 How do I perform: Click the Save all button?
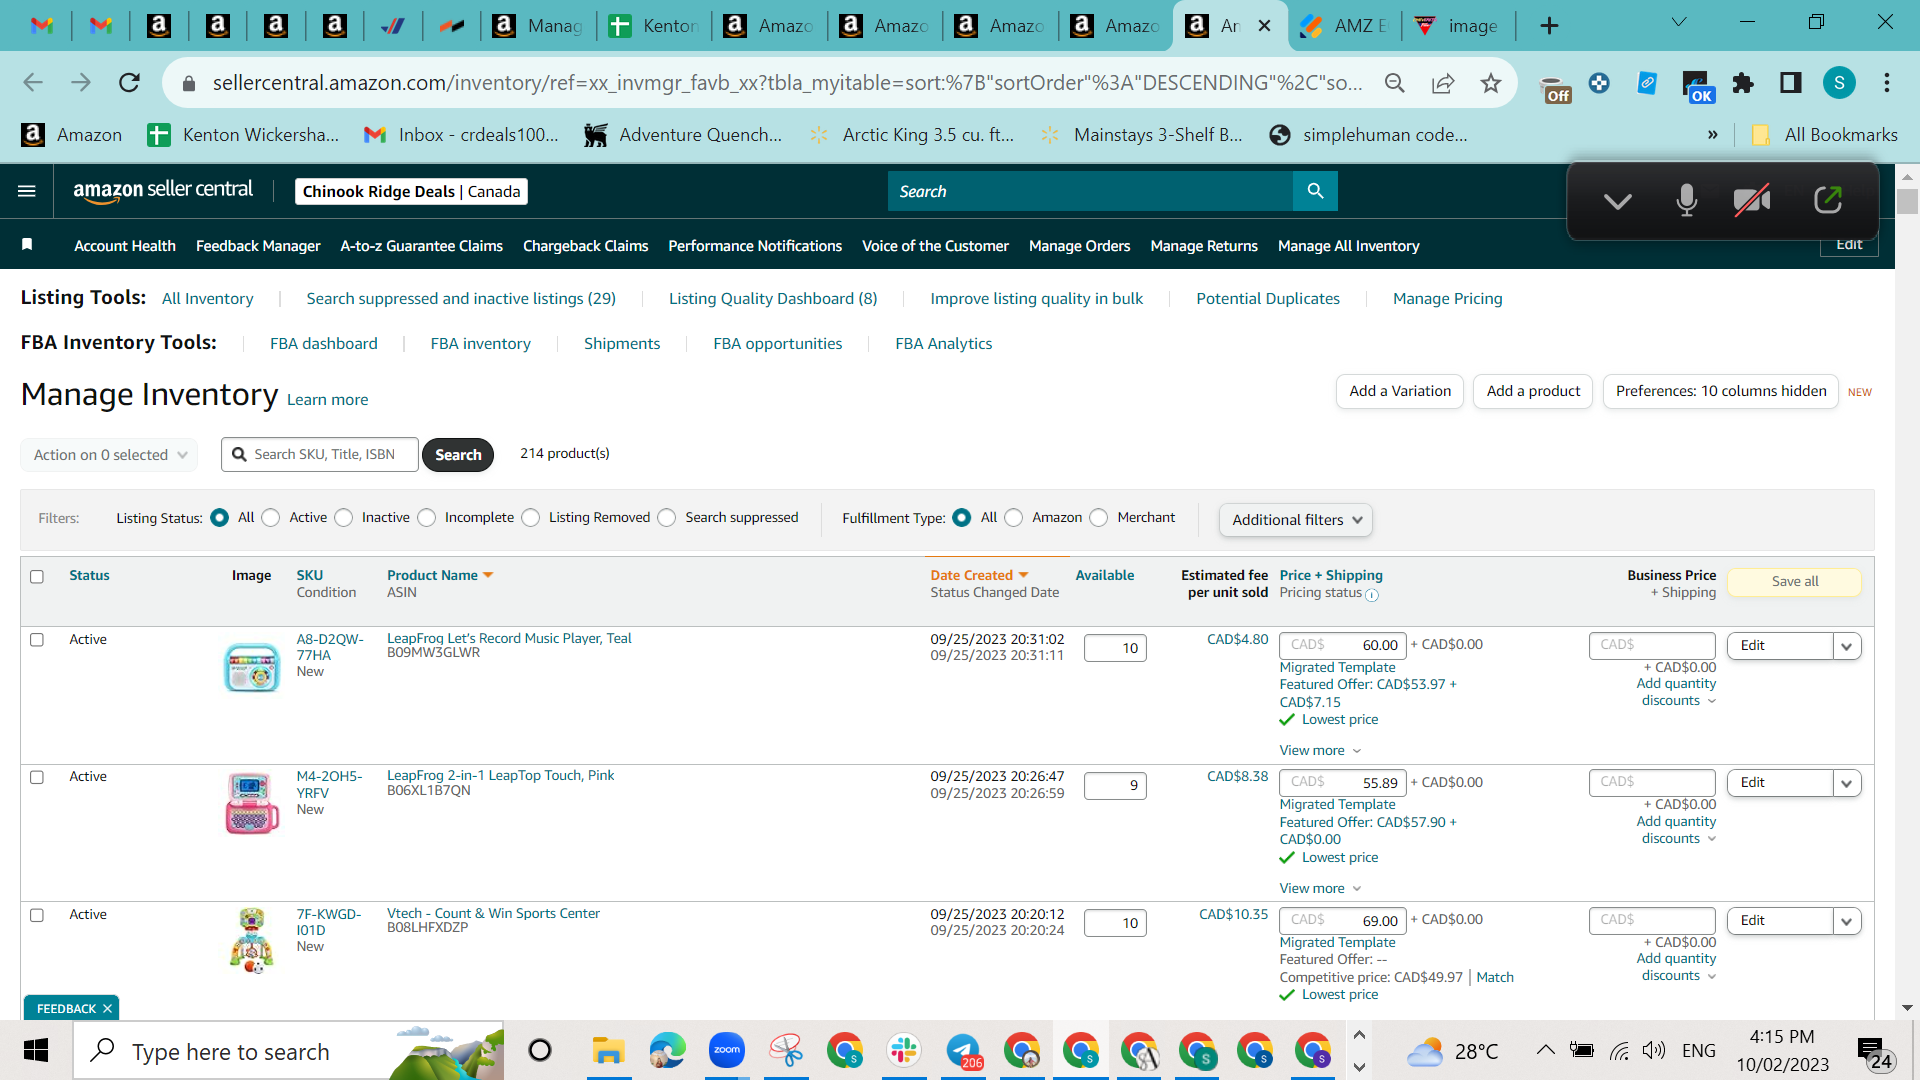(x=1795, y=582)
